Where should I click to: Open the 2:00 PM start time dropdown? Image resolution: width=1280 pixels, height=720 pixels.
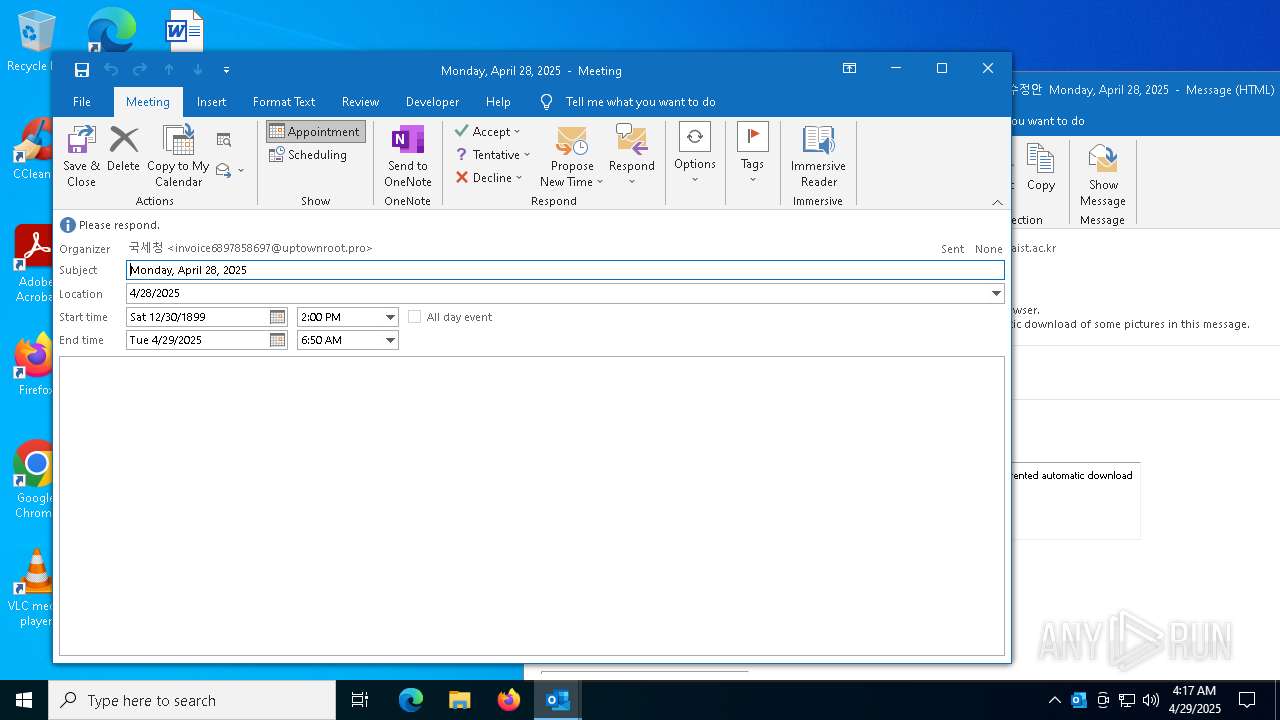(x=390, y=317)
